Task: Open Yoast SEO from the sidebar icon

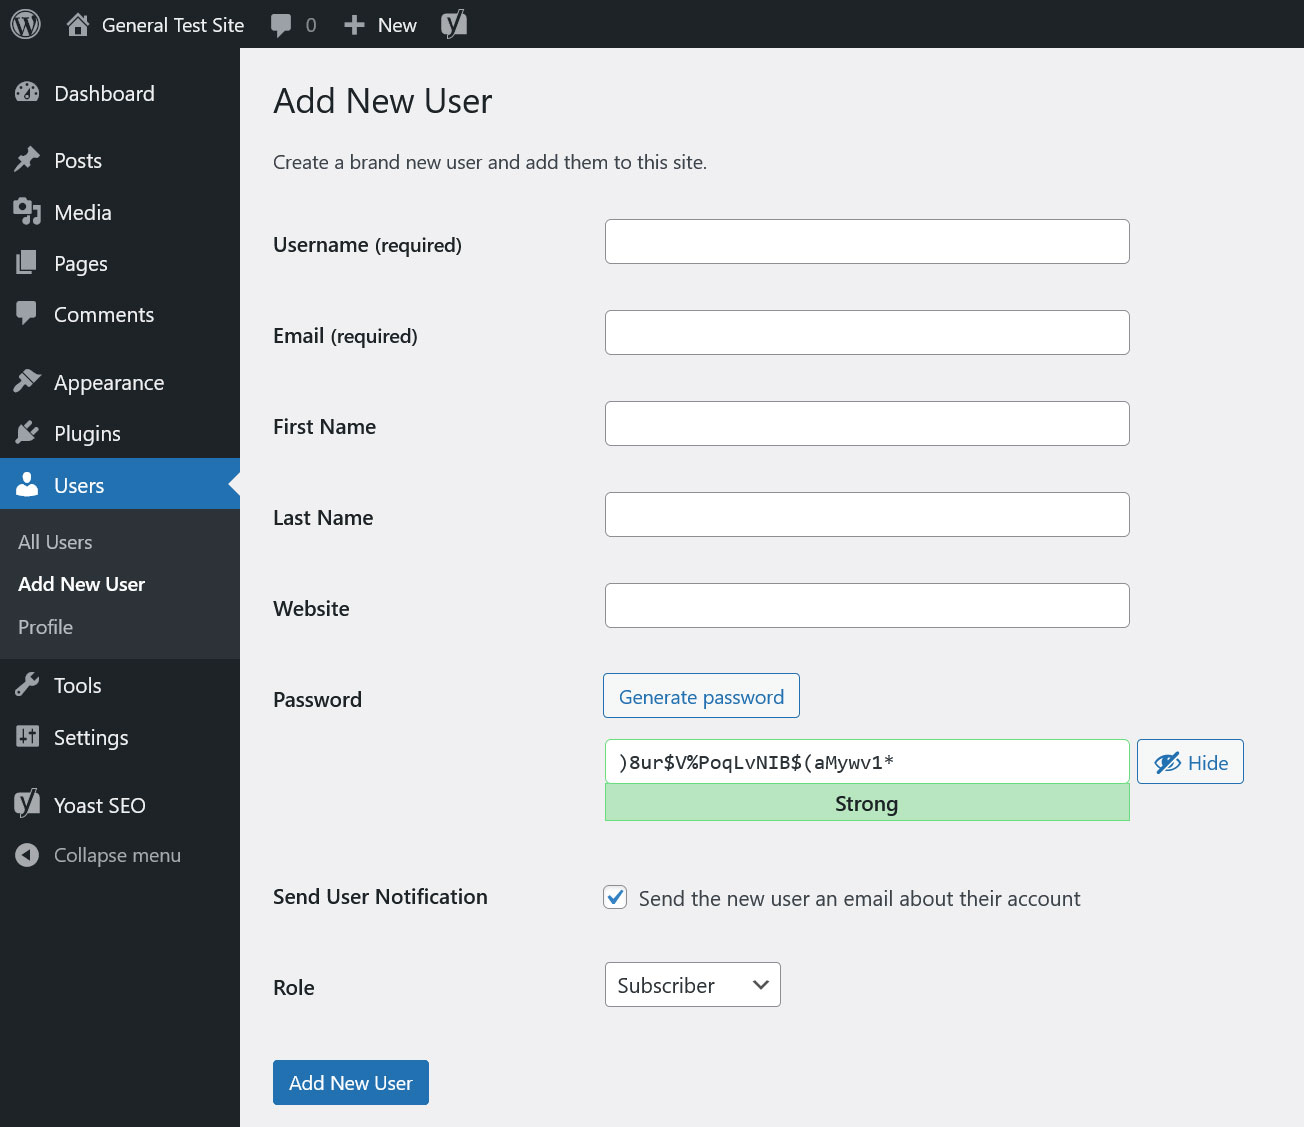Action: pyautogui.click(x=26, y=804)
